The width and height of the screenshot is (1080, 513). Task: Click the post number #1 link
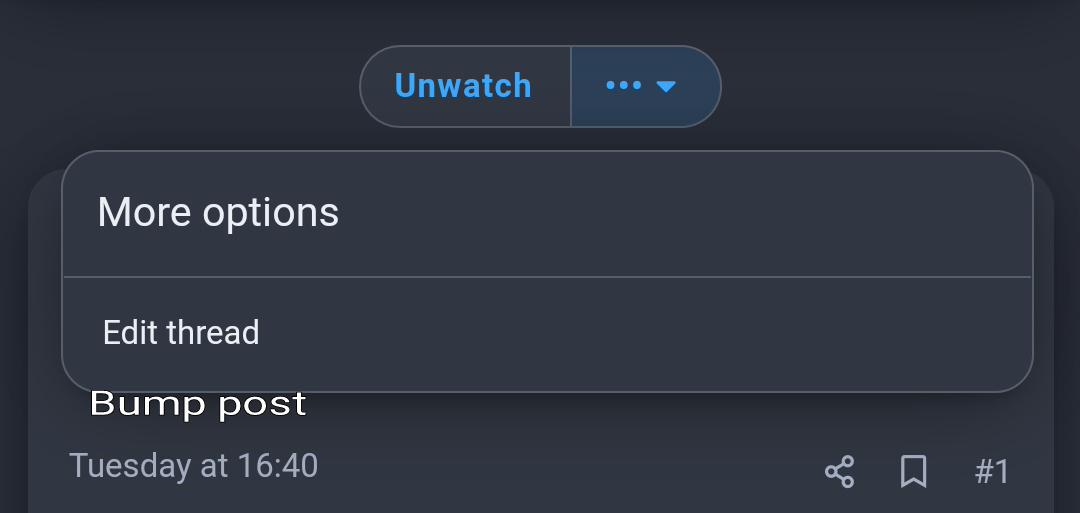click(x=992, y=472)
